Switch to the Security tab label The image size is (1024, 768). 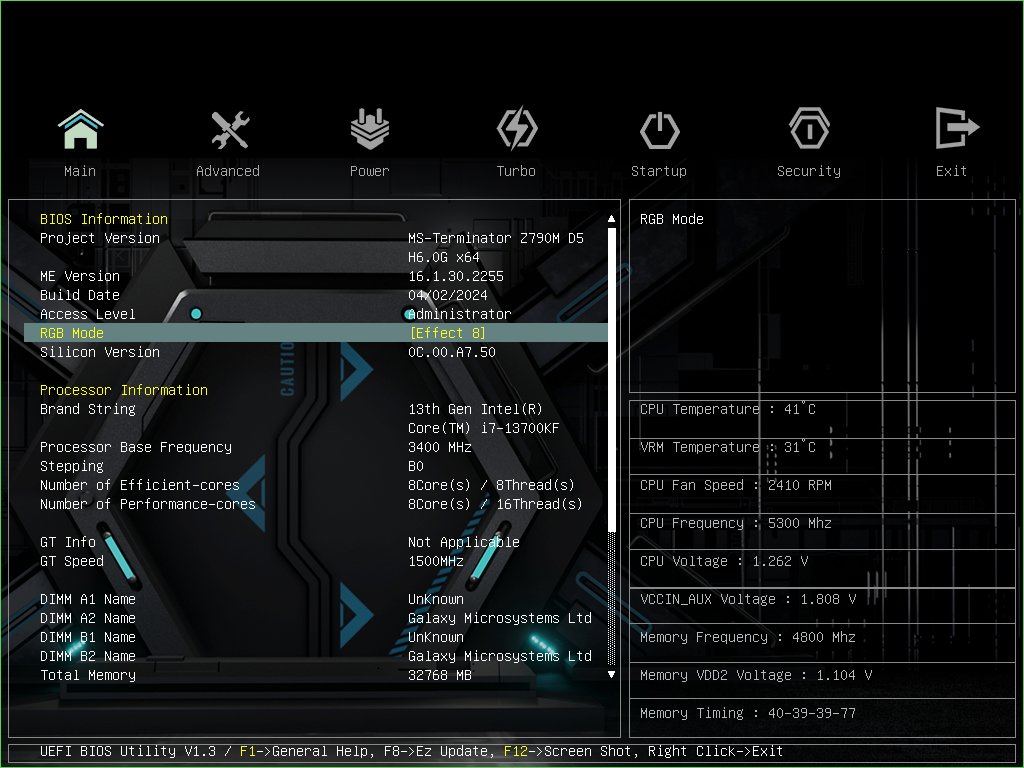tap(808, 171)
